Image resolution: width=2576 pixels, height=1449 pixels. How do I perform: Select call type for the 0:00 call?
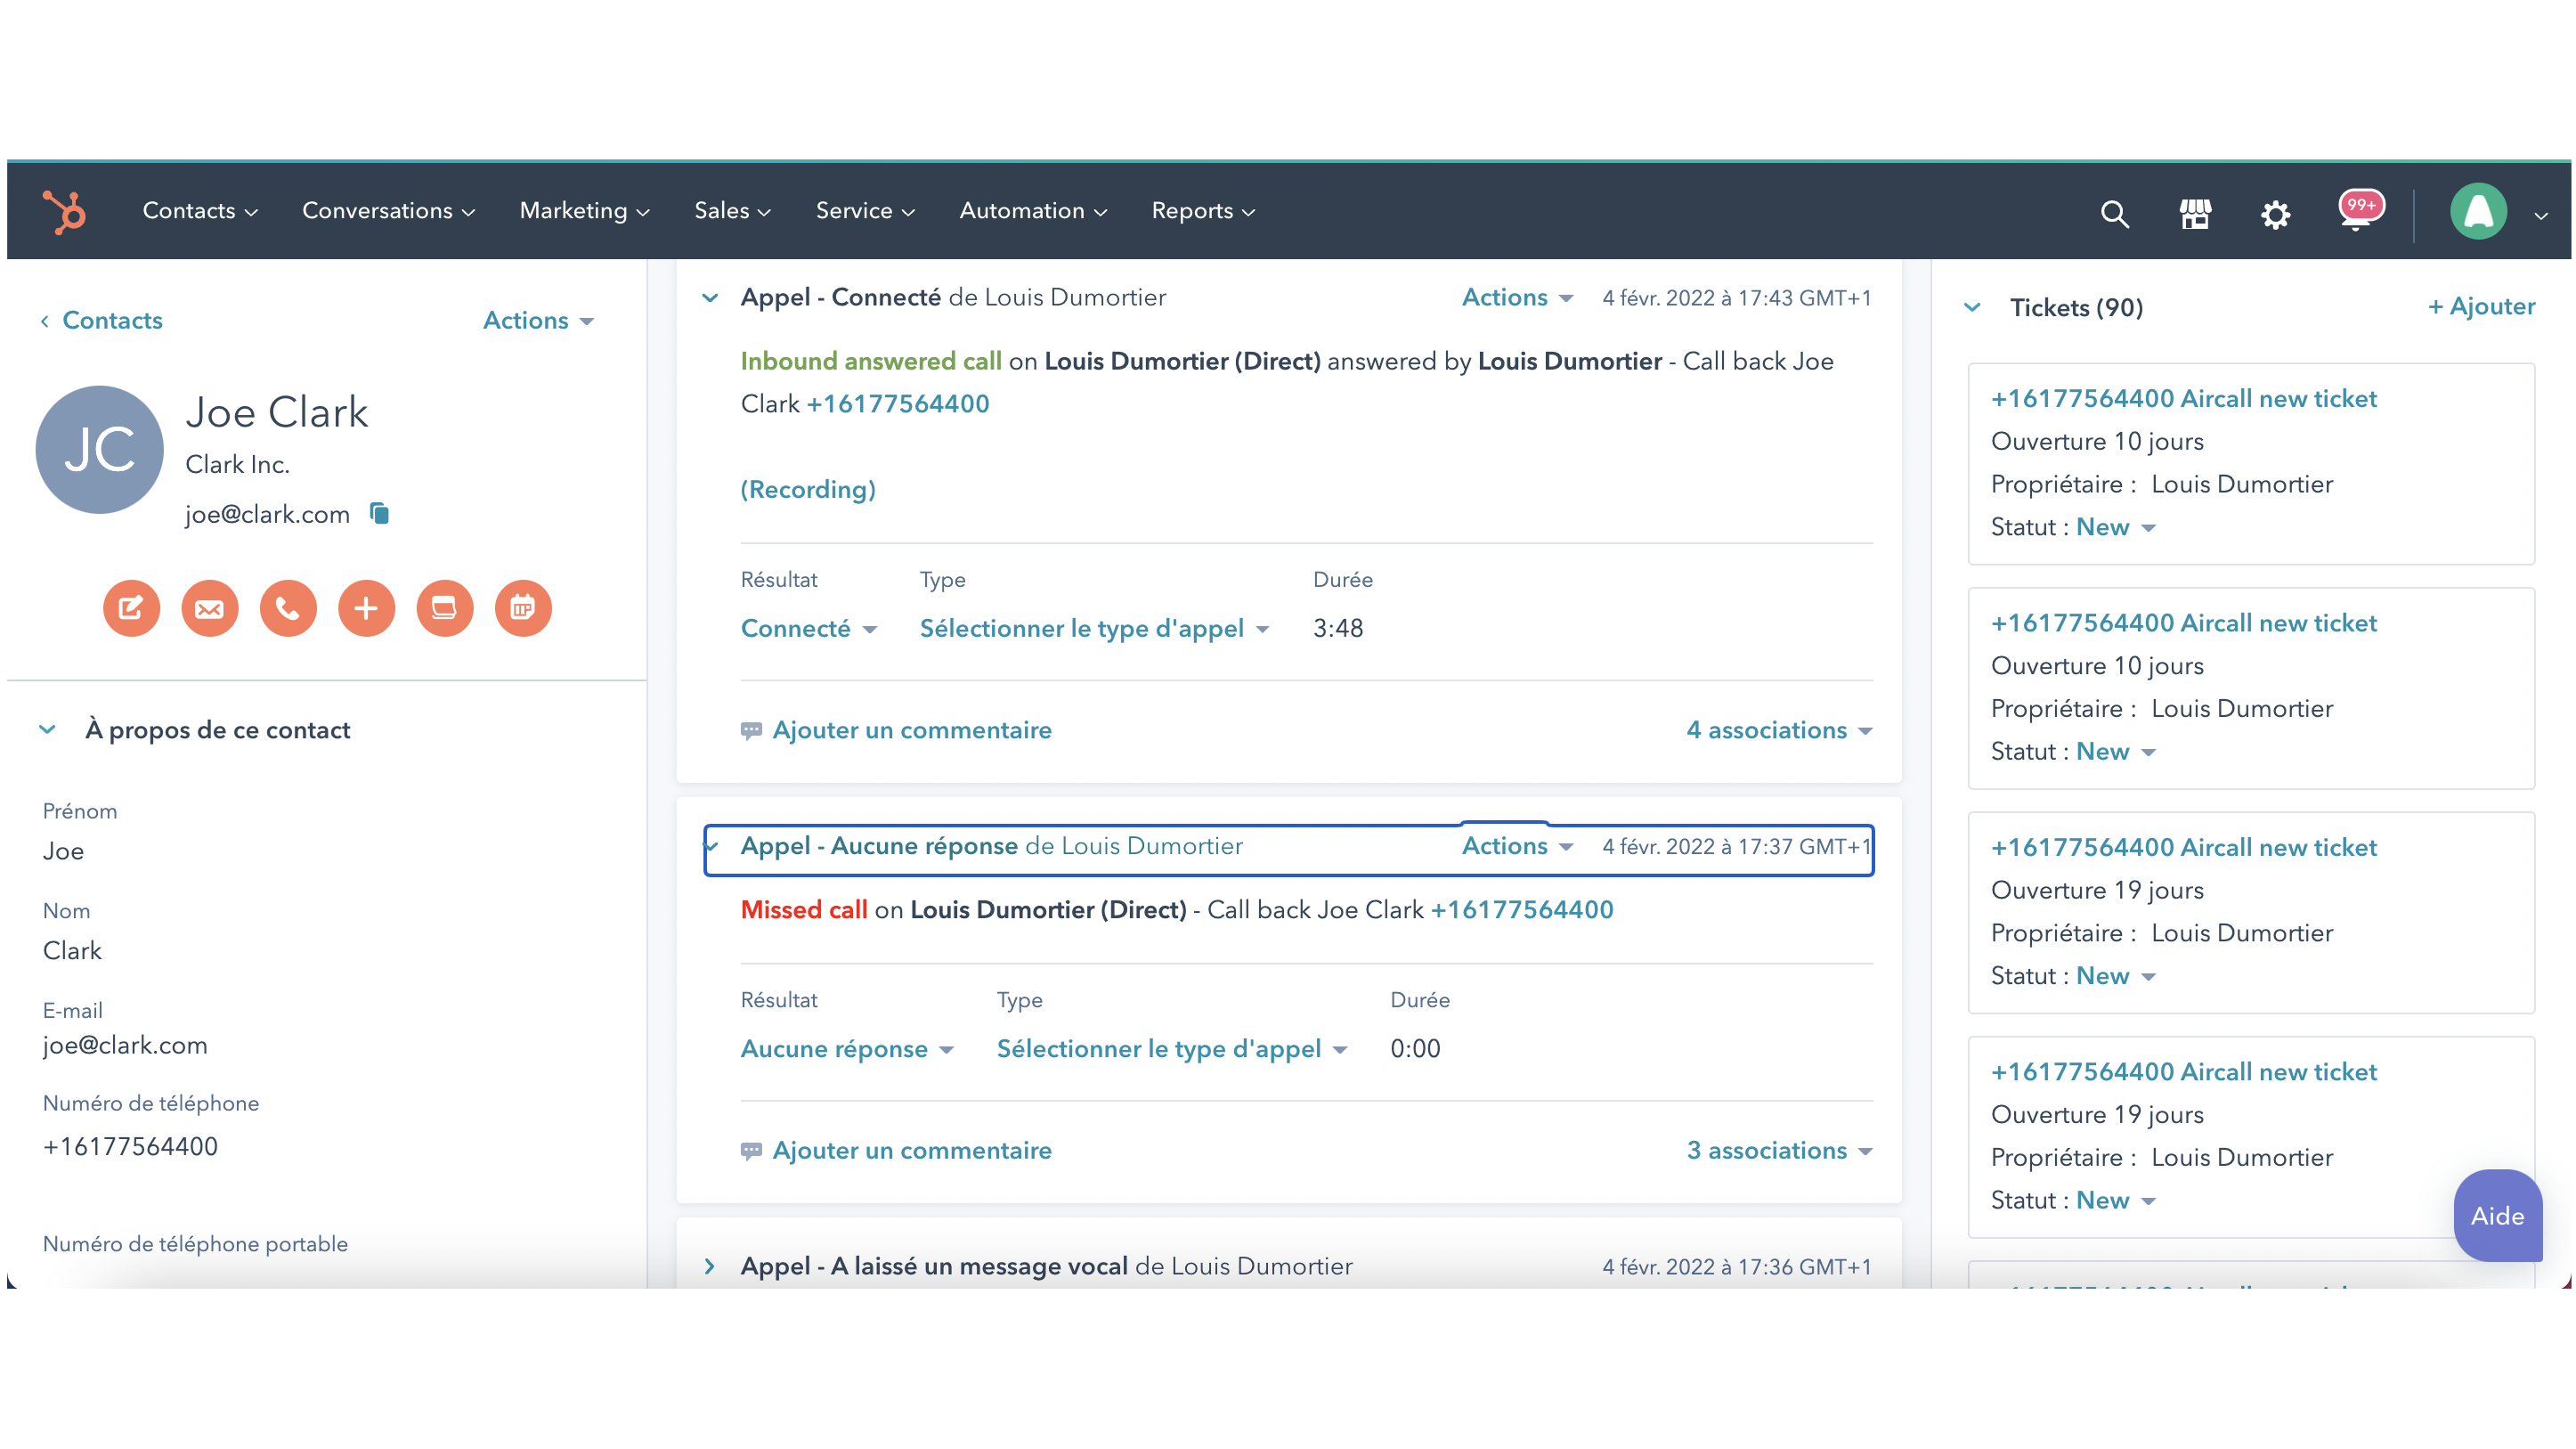pyautogui.click(x=1172, y=1049)
